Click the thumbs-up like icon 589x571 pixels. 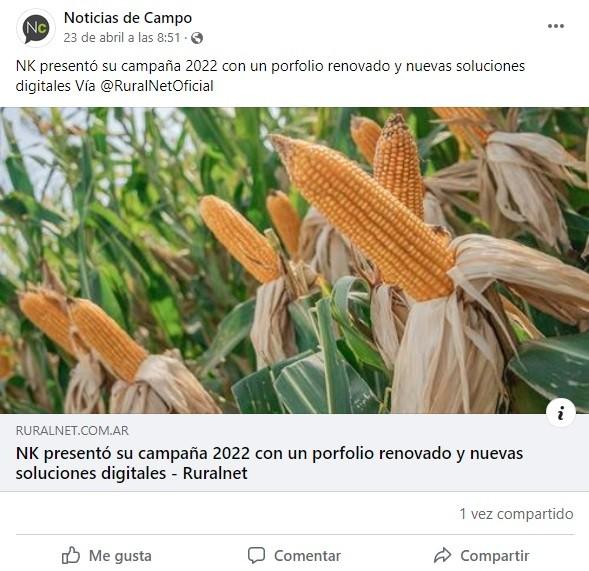pyautogui.click(x=71, y=555)
